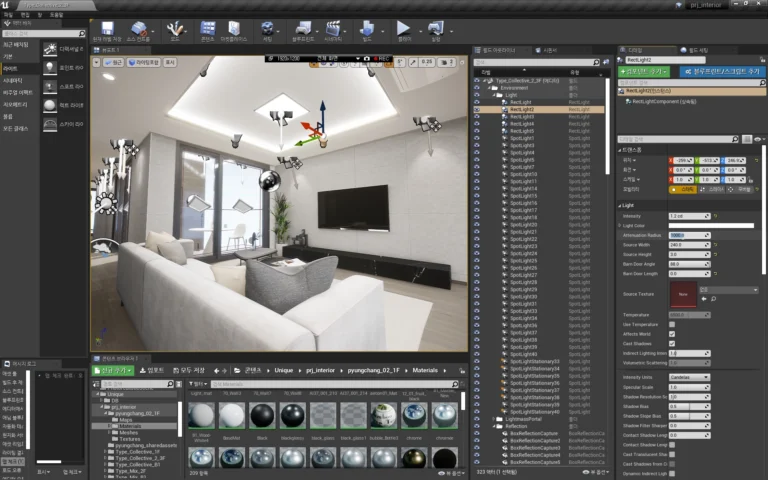Screen dimensions: 768x480
Task: Click the blue Blueprint/Add Script button
Action: [722, 72]
